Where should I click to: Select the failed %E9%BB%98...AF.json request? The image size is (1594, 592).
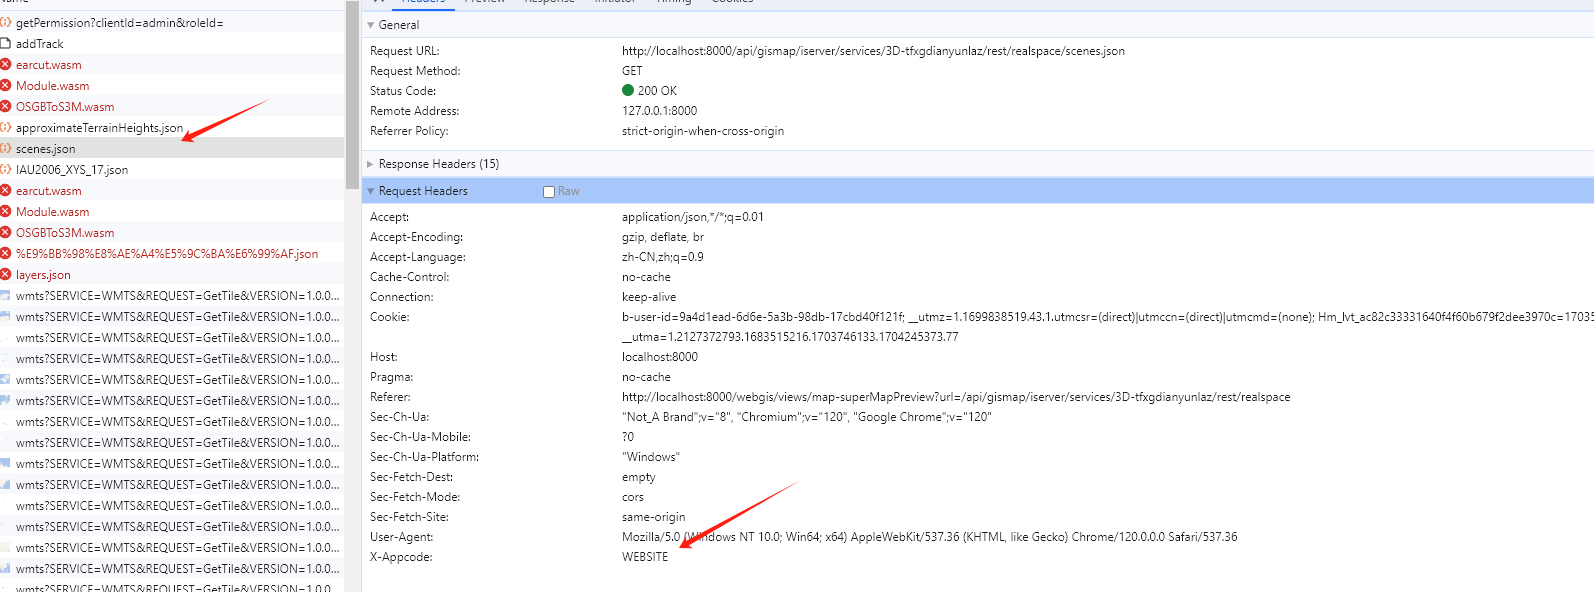[172, 253]
